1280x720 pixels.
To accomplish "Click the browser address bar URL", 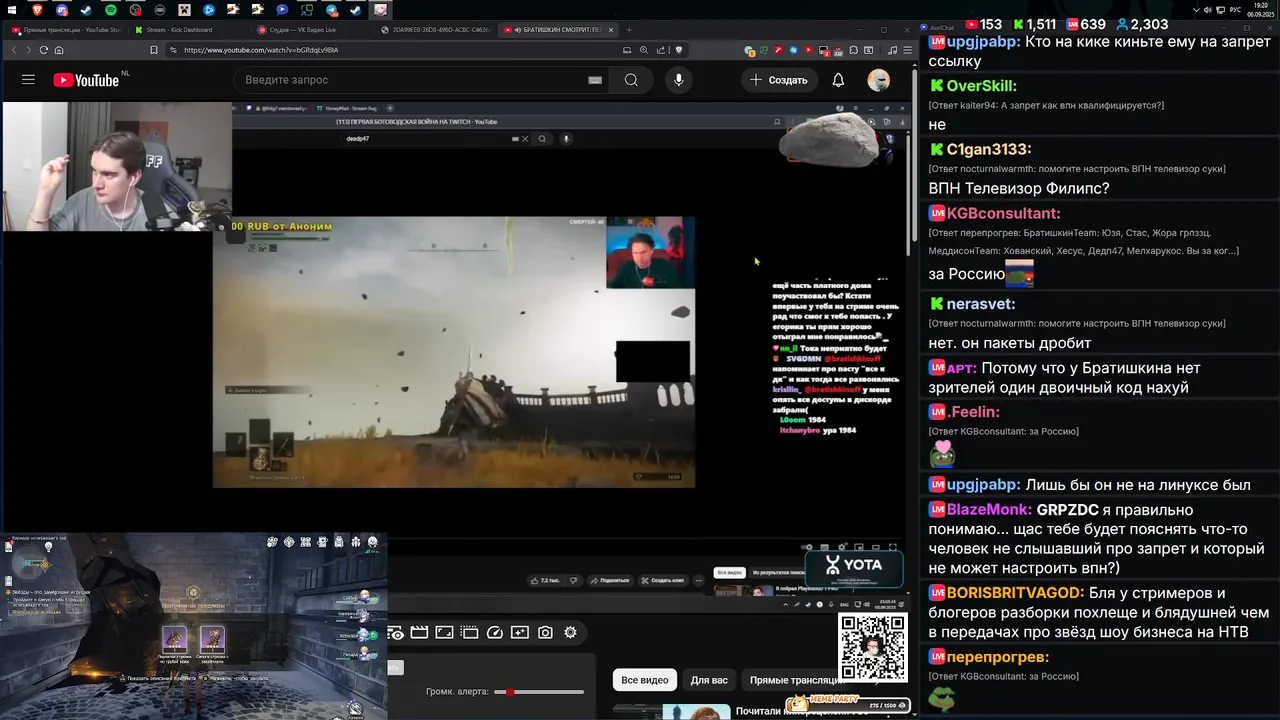I will (x=261, y=50).
